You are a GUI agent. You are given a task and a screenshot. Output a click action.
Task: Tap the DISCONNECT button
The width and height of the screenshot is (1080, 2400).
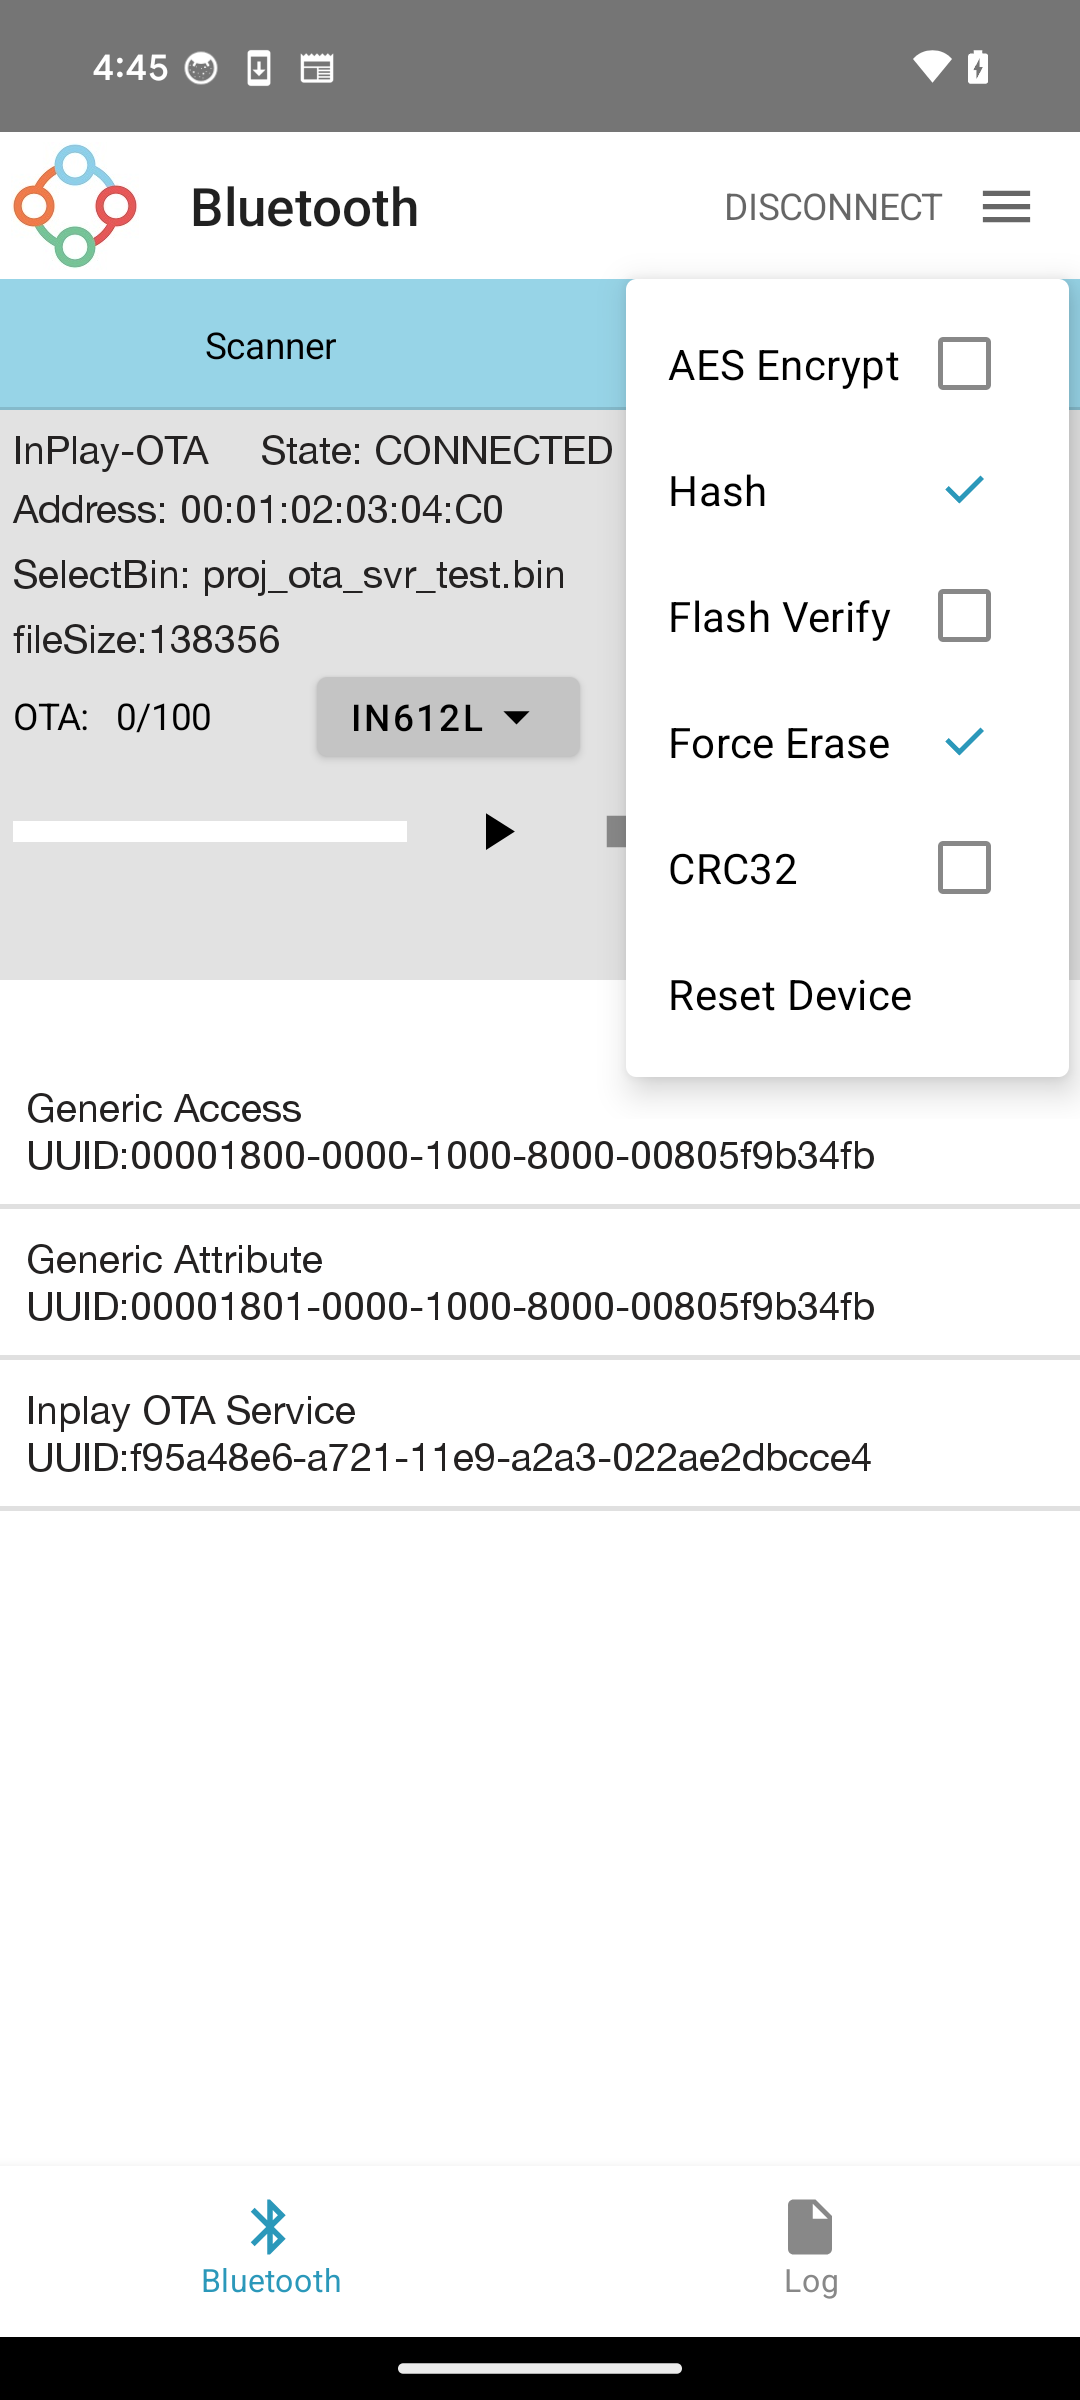coord(833,207)
